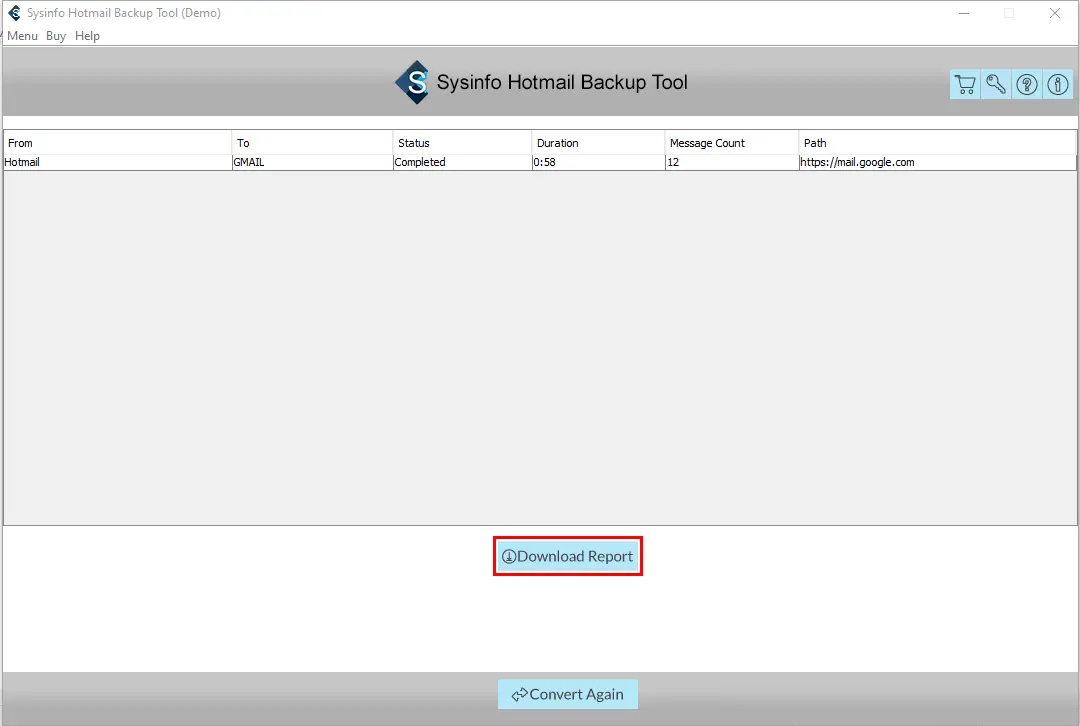The width and height of the screenshot is (1080, 726).
Task: Open the Menu menu
Action: 23,36
